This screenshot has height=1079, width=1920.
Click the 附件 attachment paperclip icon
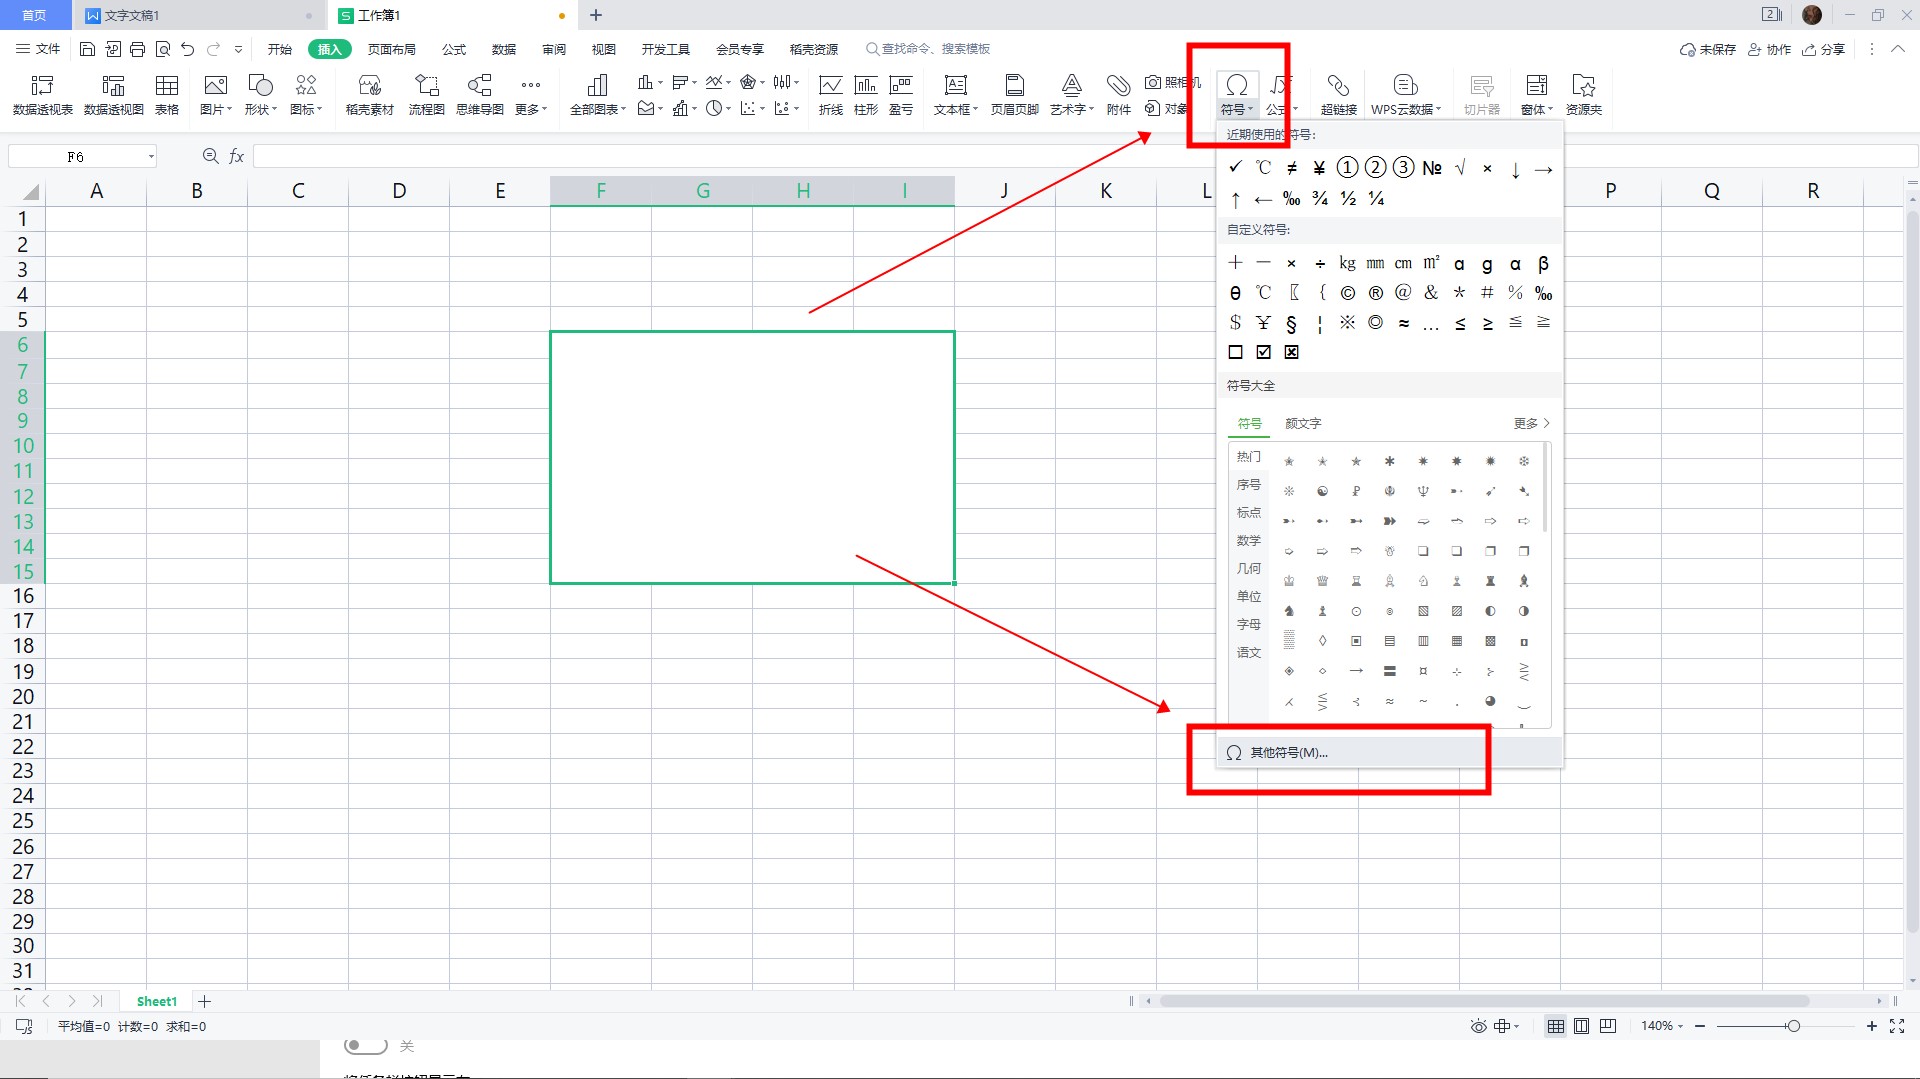tap(1118, 94)
